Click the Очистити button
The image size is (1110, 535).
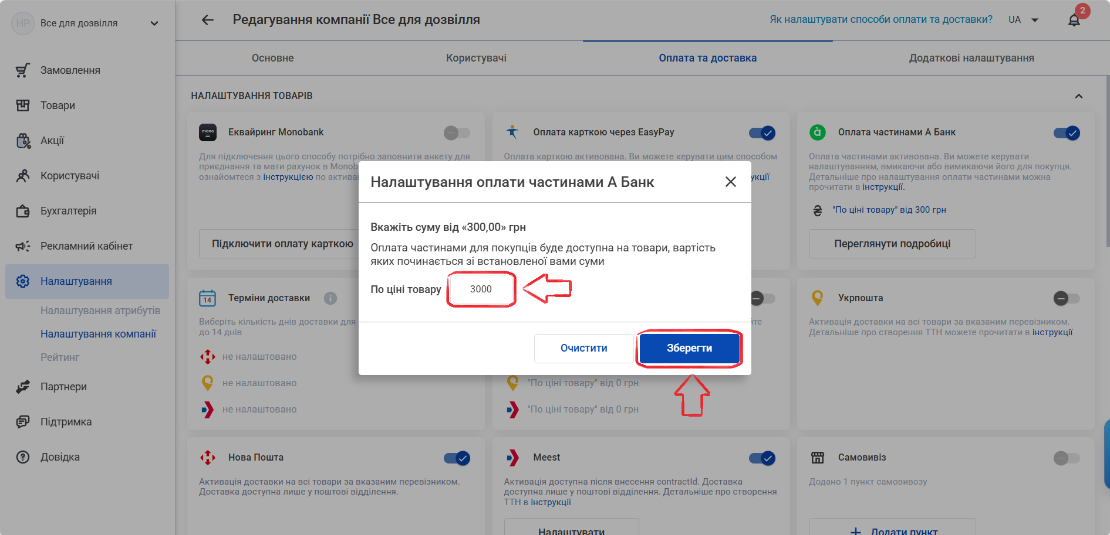[584, 349]
